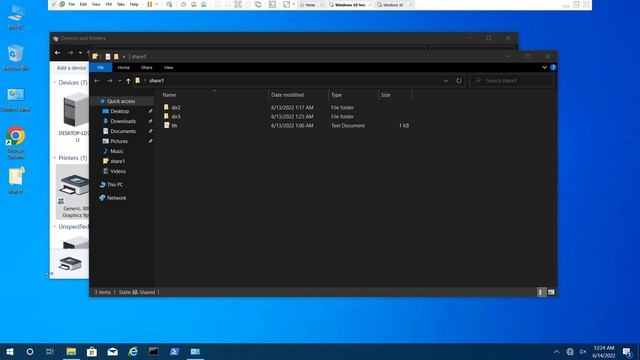Switch to Details view in status bar

click(x=541, y=292)
